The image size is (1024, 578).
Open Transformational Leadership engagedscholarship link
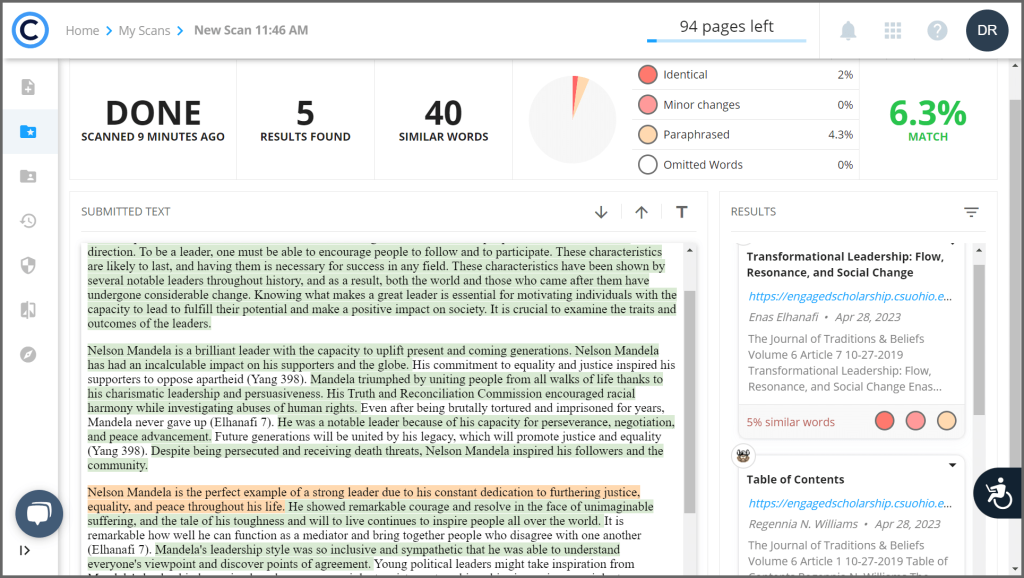click(850, 296)
